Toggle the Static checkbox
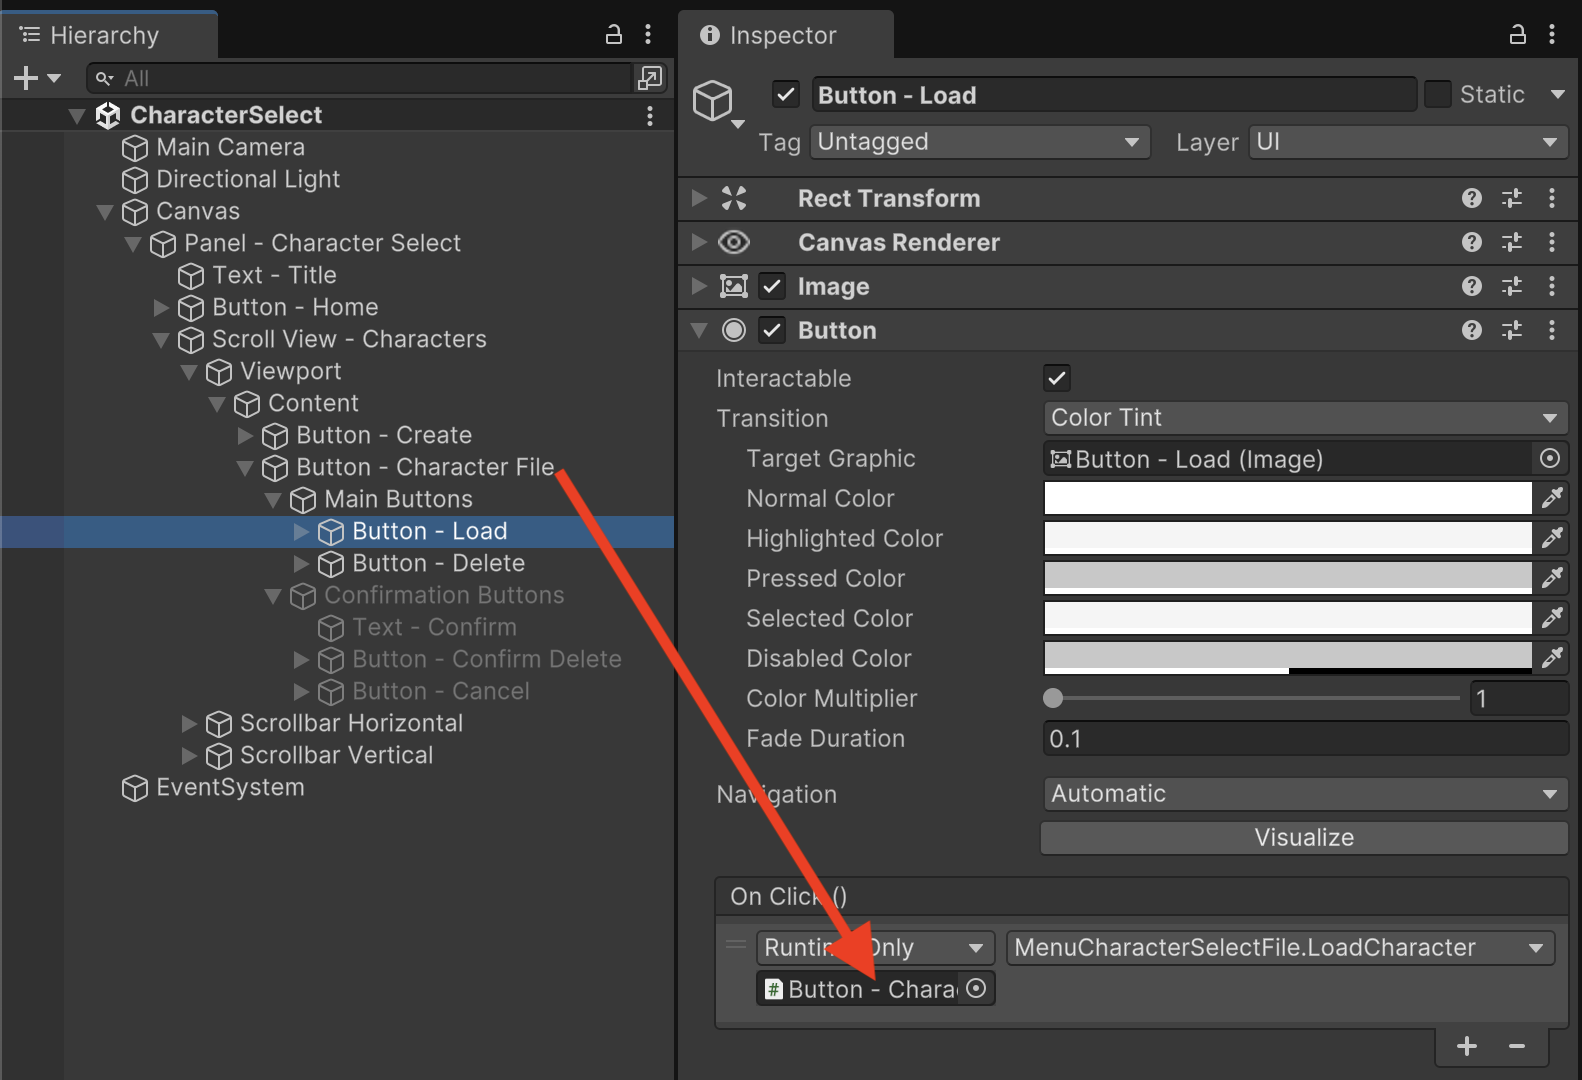Viewport: 1582px width, 1080px height. pyautogui.click(x=1437, y=95)
